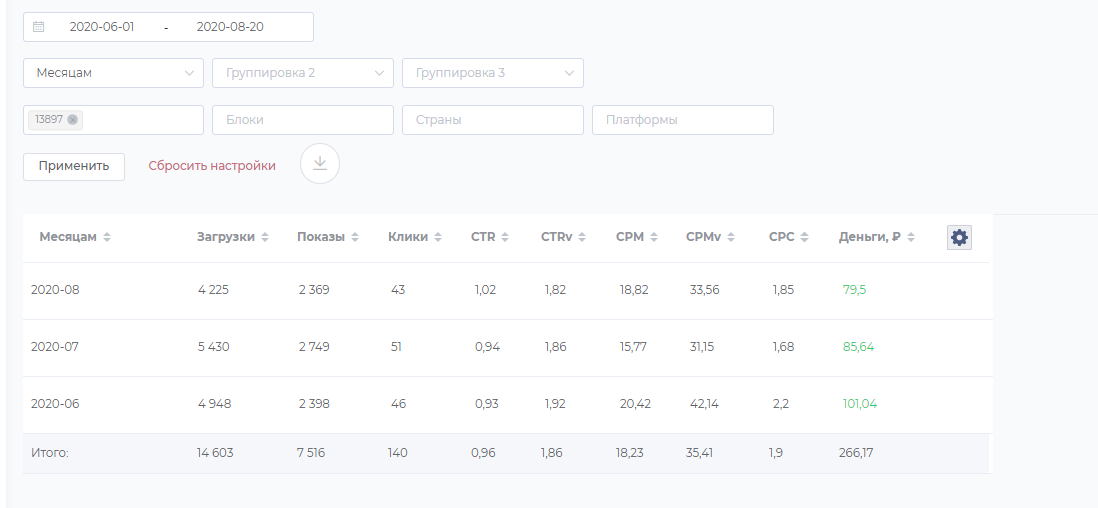Click the Сбросить настройки link
The height and width of the screenshot is (508, 1098).
pos(212,166)
